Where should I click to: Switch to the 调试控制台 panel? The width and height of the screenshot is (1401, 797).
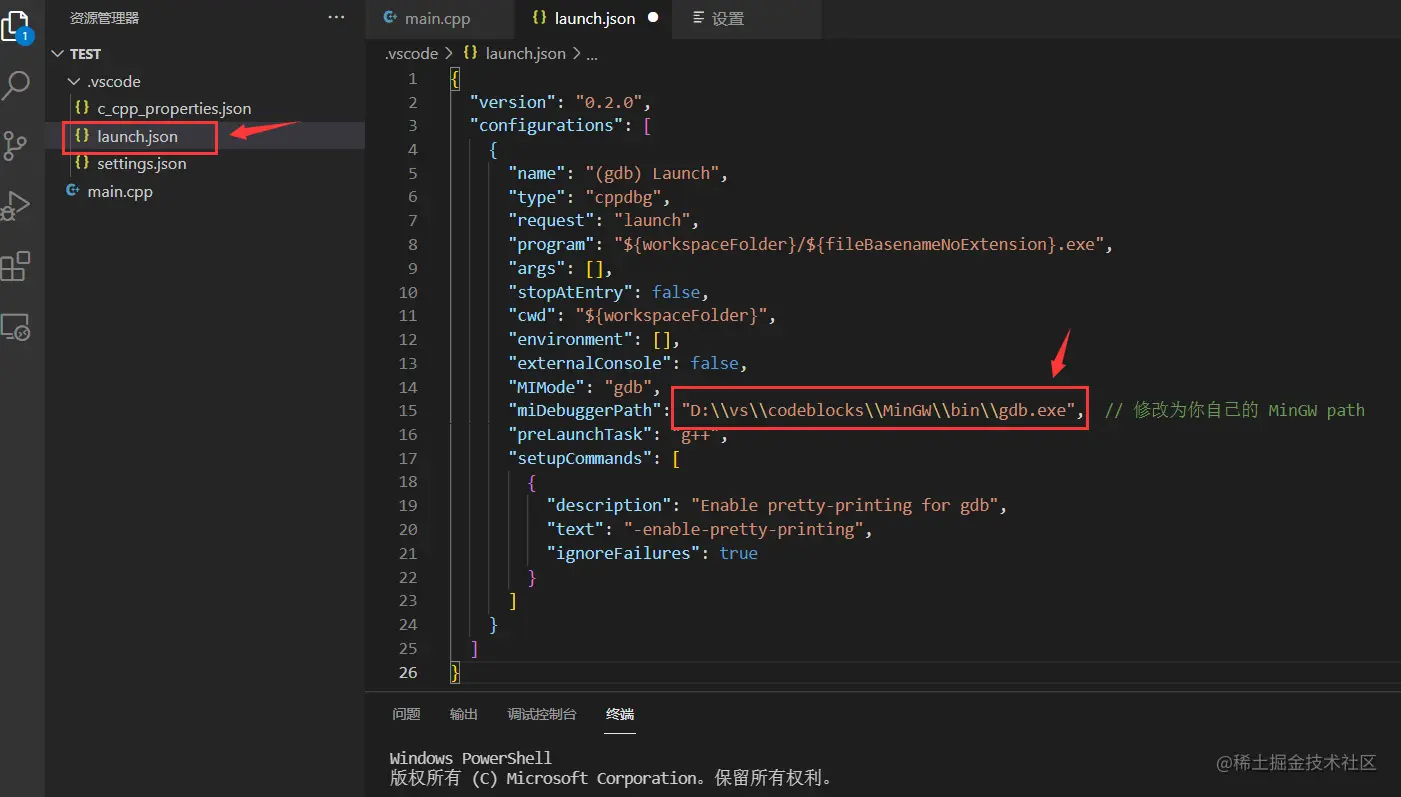542,714
